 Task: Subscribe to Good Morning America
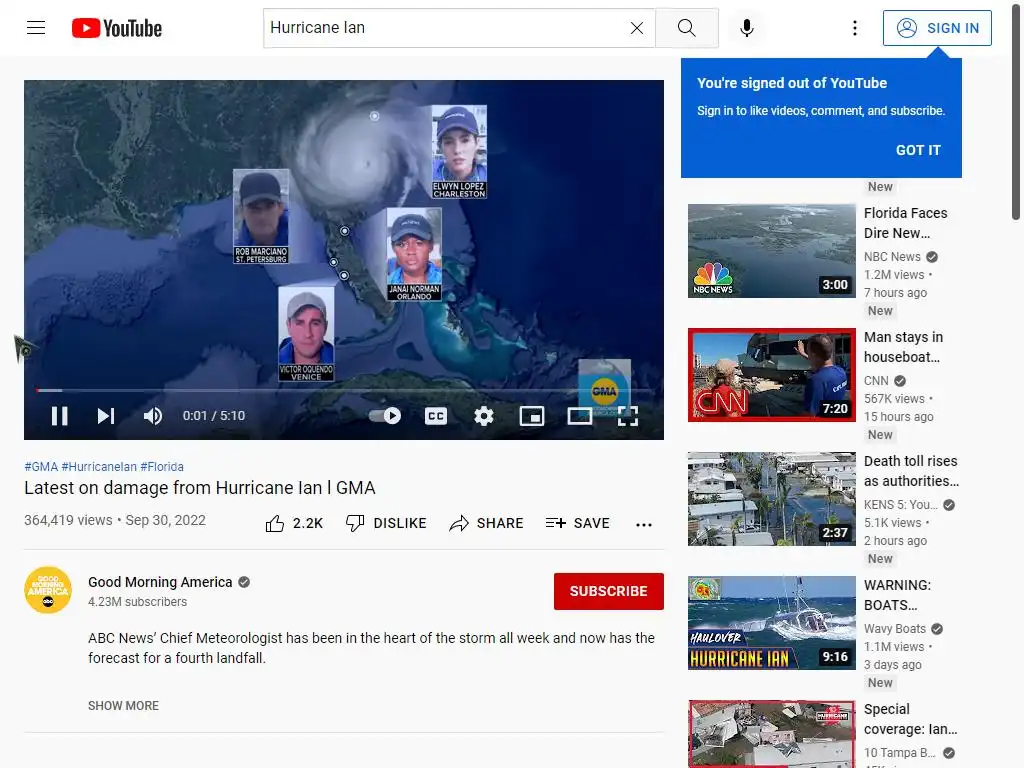609,591
